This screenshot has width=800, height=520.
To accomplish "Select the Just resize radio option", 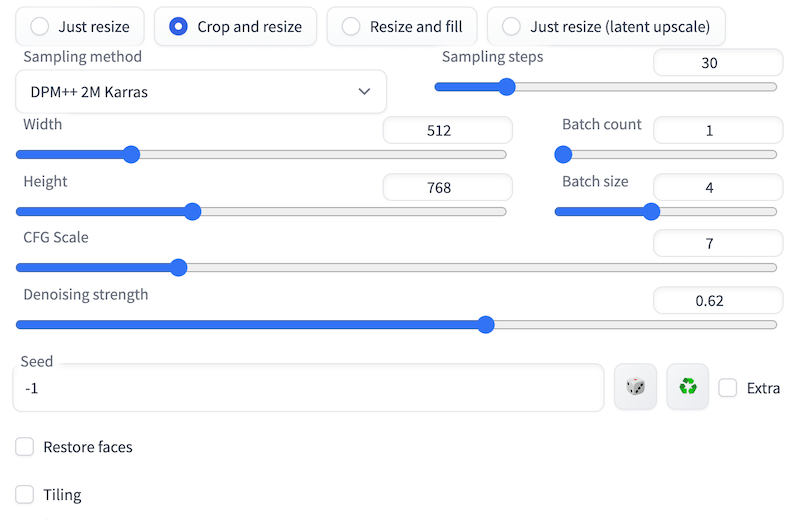I will (x=40, y=27).
